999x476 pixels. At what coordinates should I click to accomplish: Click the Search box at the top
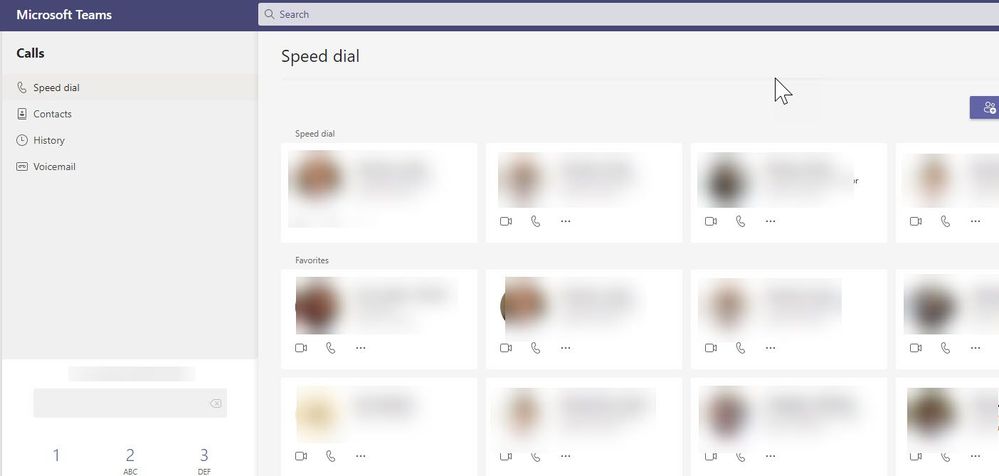click(x=628, y=14)
